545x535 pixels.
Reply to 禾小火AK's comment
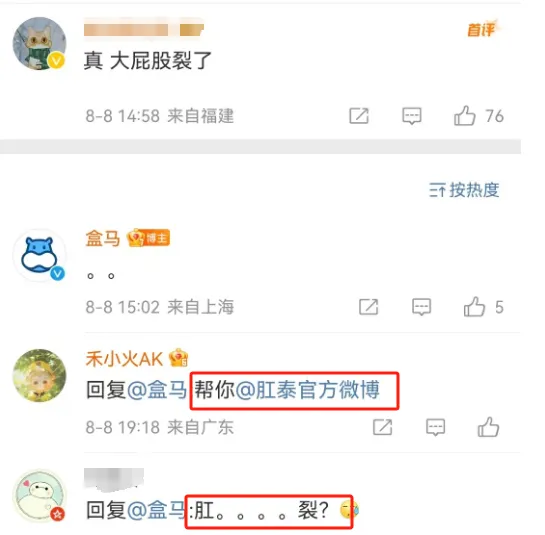point(436,427)
